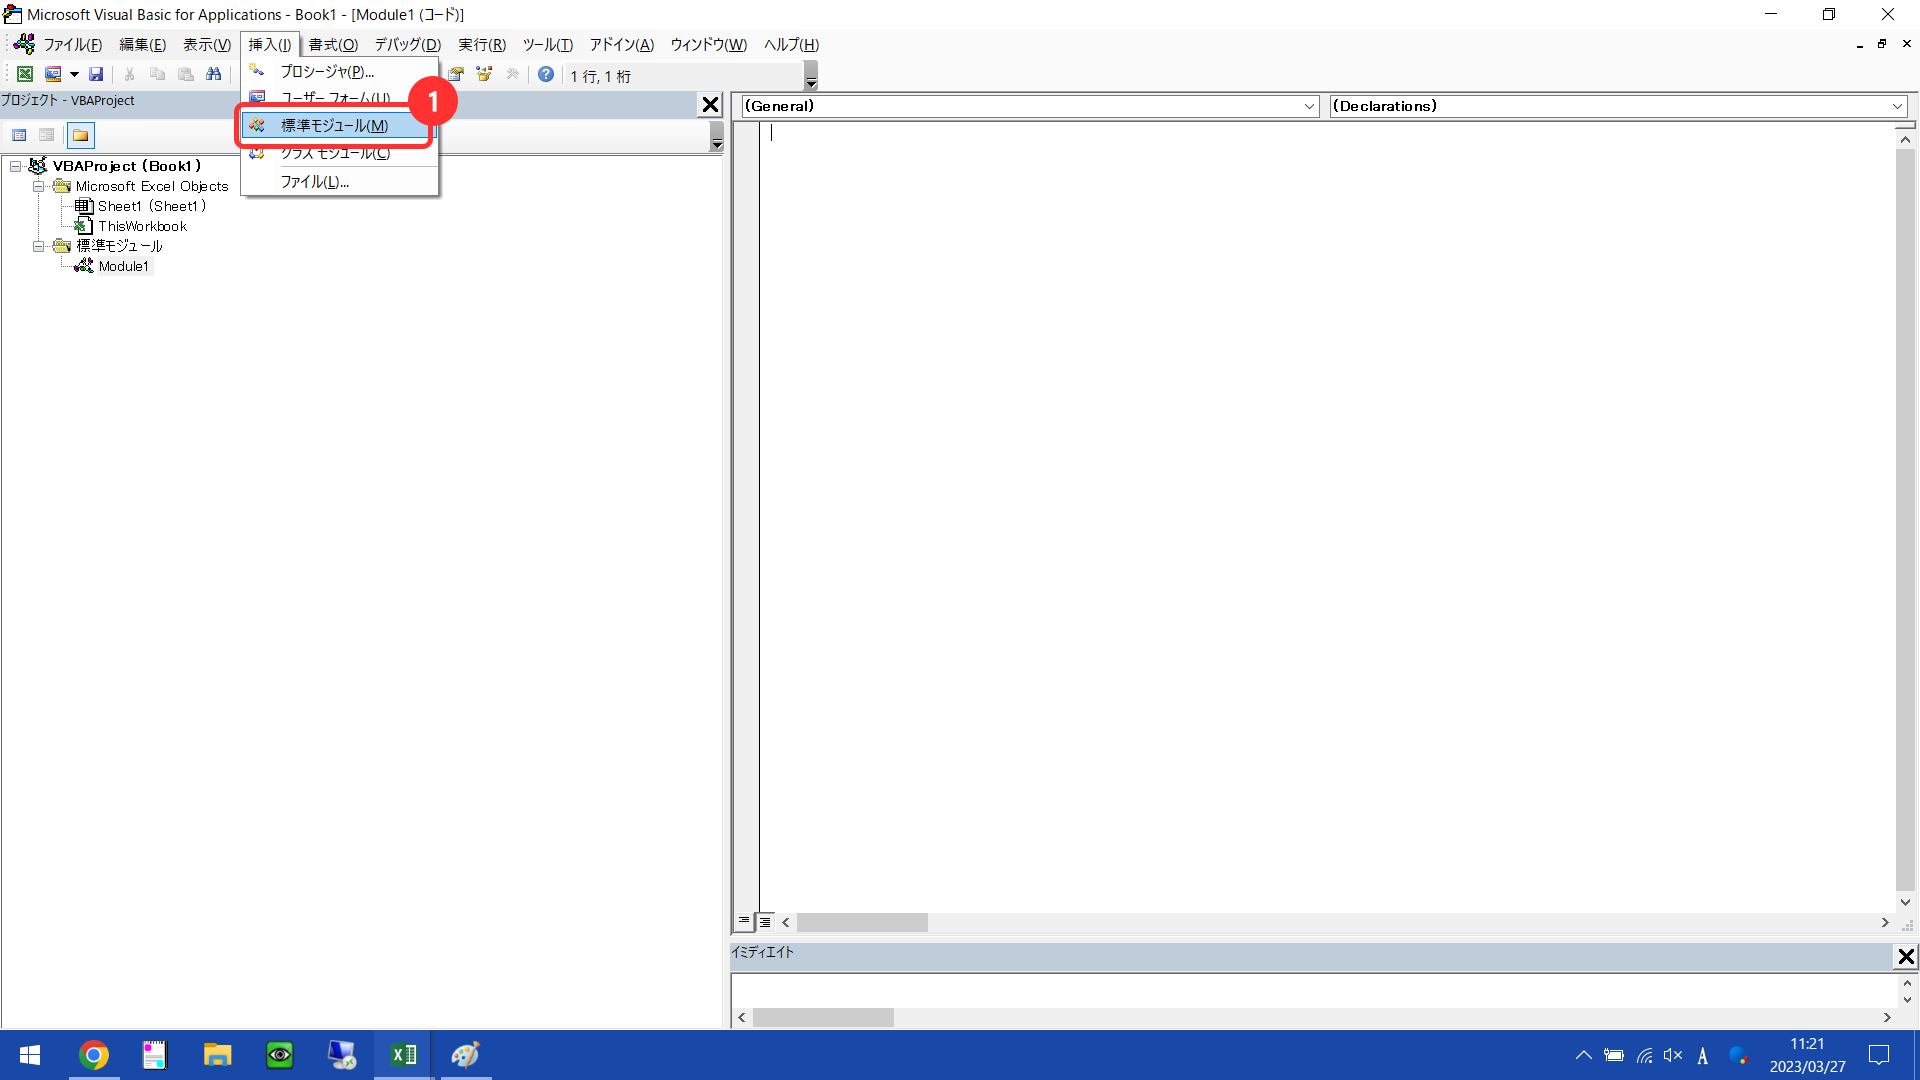Select 標準モジュール(M) from the Insert menu
1920x1080 pixels.
[x=334, y=126]
